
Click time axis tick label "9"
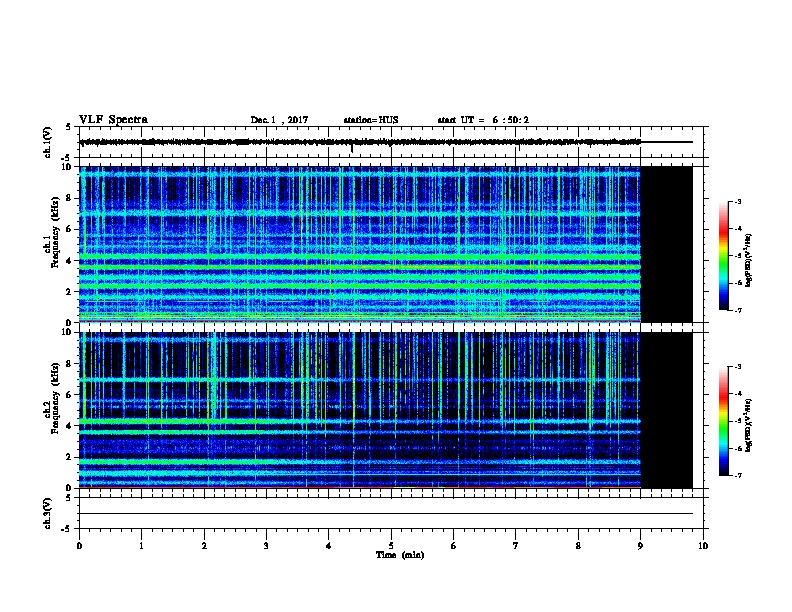point(640,546)
